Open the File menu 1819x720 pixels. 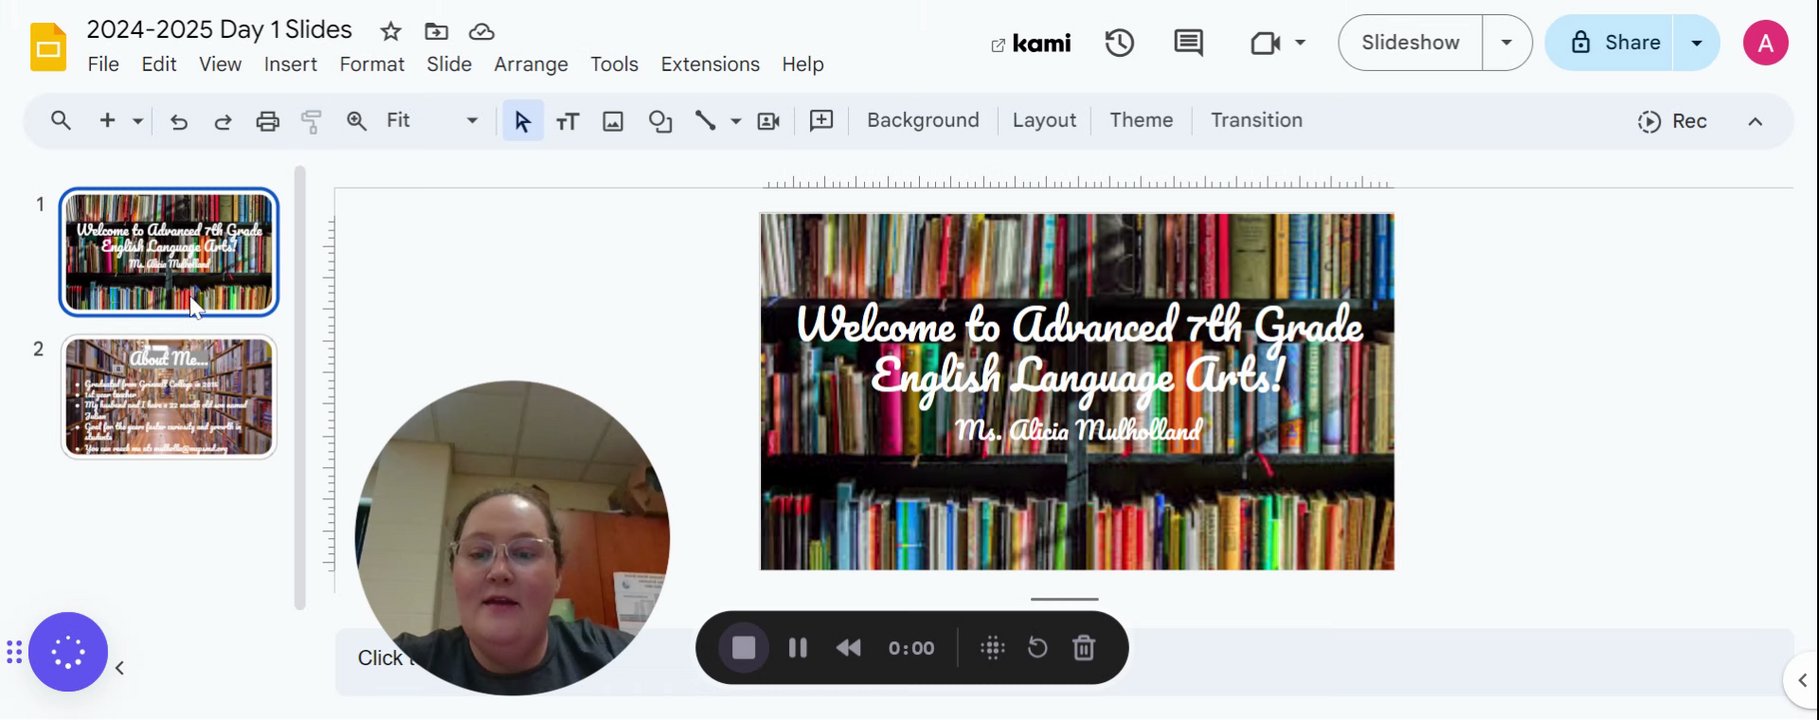tap(103, 64)
